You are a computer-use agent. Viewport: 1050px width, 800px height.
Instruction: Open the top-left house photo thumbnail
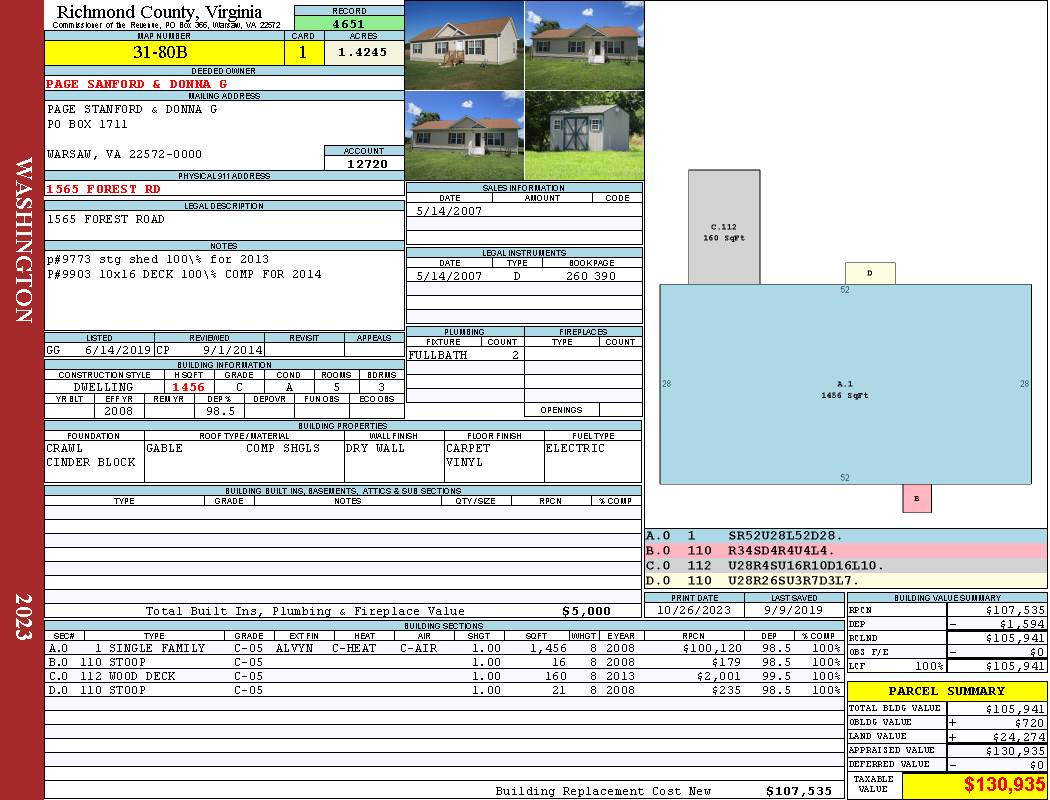pyautogui.click(x=465, y=46)
